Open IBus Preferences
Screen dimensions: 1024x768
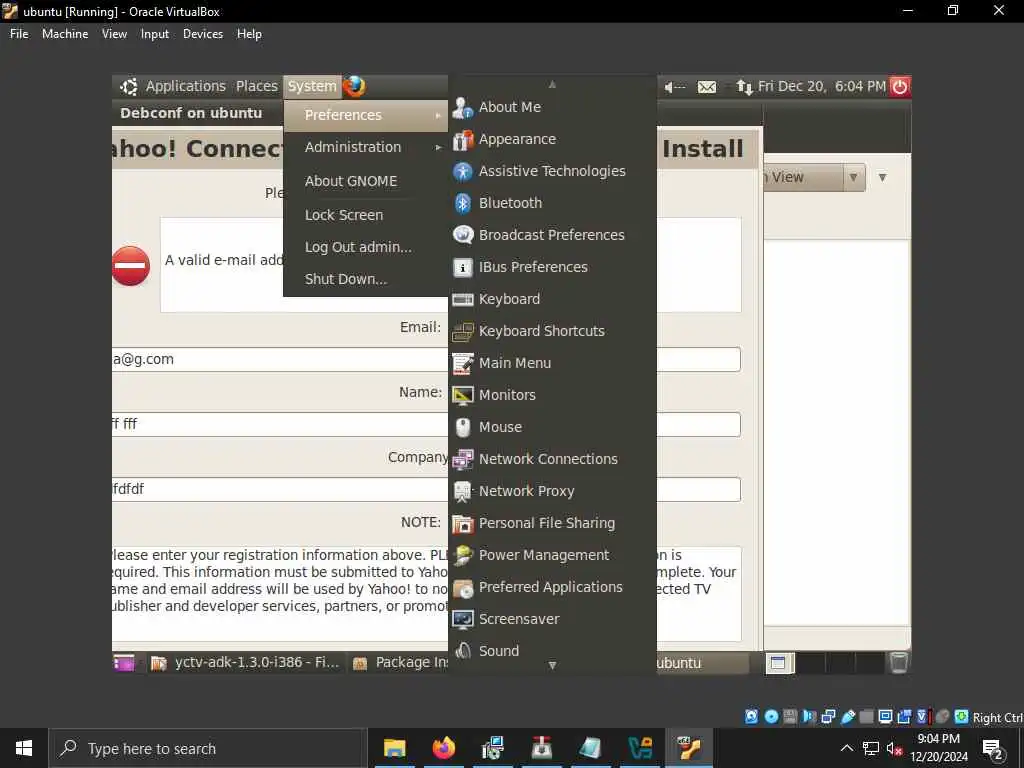(552, 267)
